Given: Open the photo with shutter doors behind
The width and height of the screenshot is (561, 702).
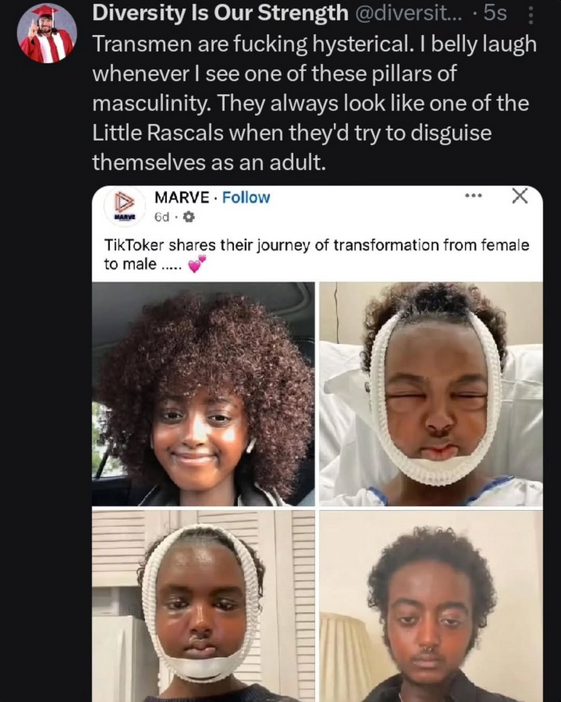Looking at the screenshot, I should click(x=203, y=606).
